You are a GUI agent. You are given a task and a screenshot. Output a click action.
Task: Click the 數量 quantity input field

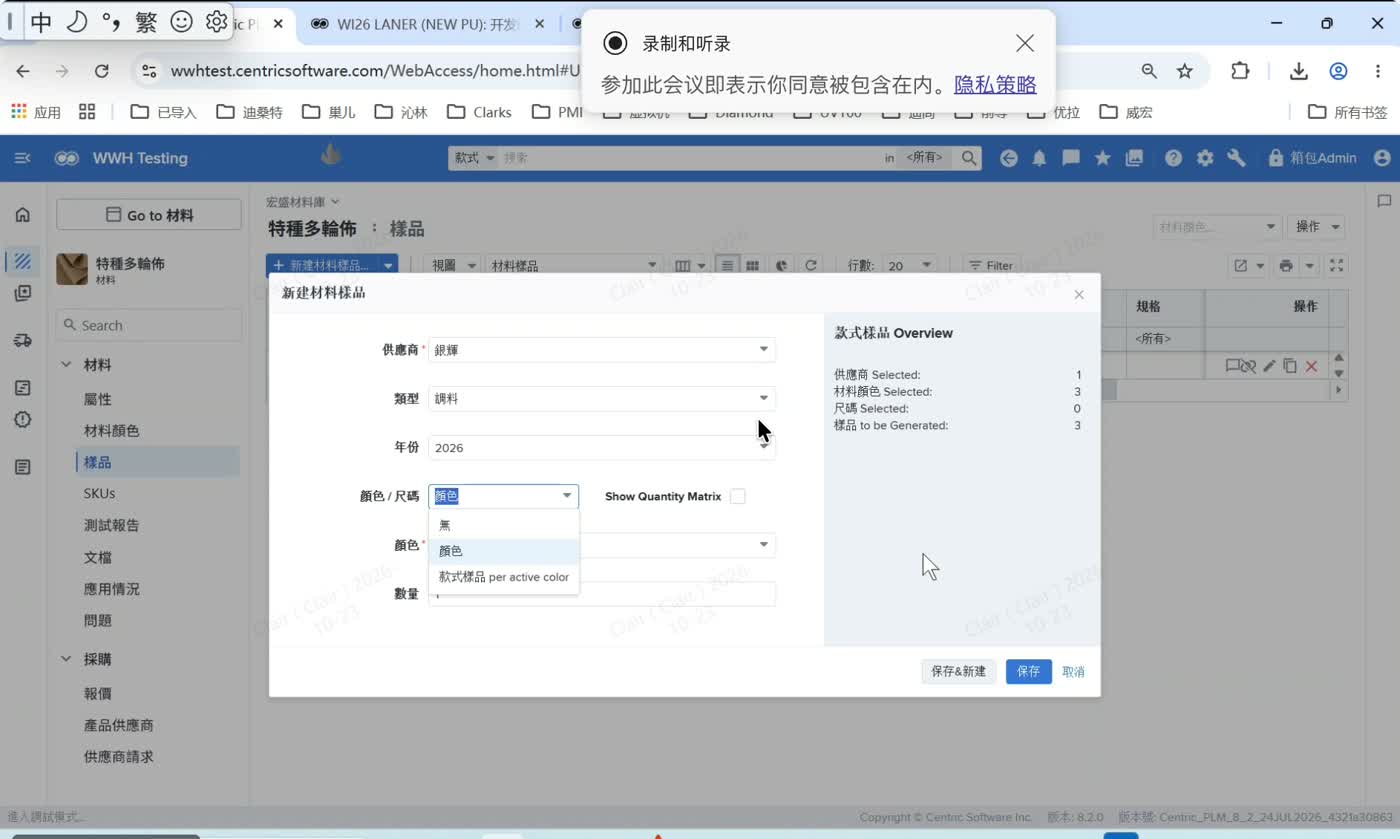pos(602,594)
